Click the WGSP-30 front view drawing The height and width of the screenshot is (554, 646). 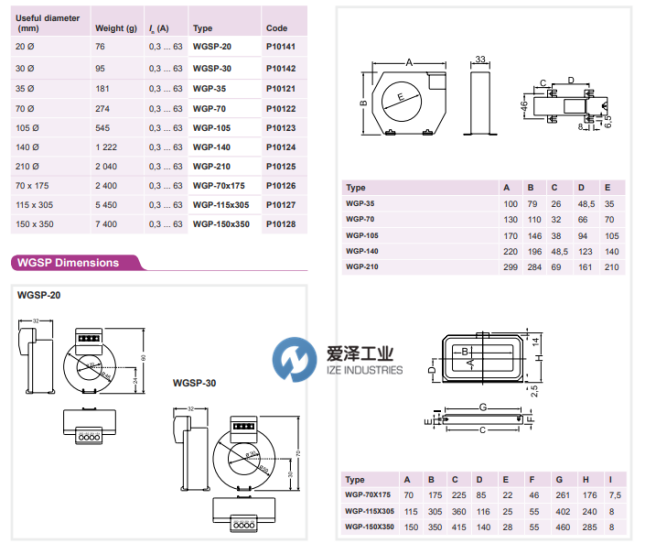(x=245, y=457)
